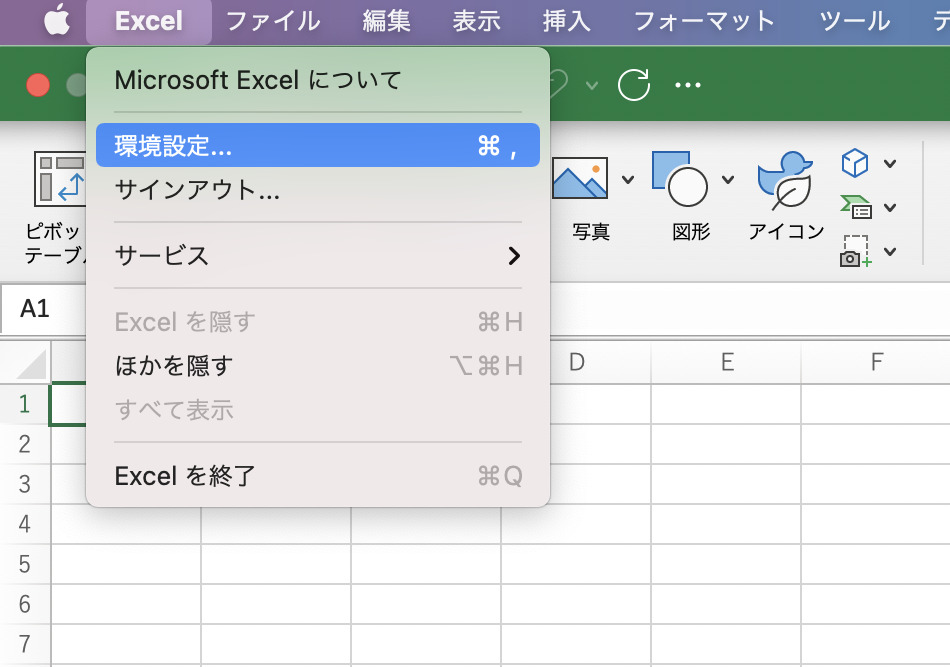This screenshot has width=950, height=667.
Task: Open the ファイル menu
Action: 273,22
